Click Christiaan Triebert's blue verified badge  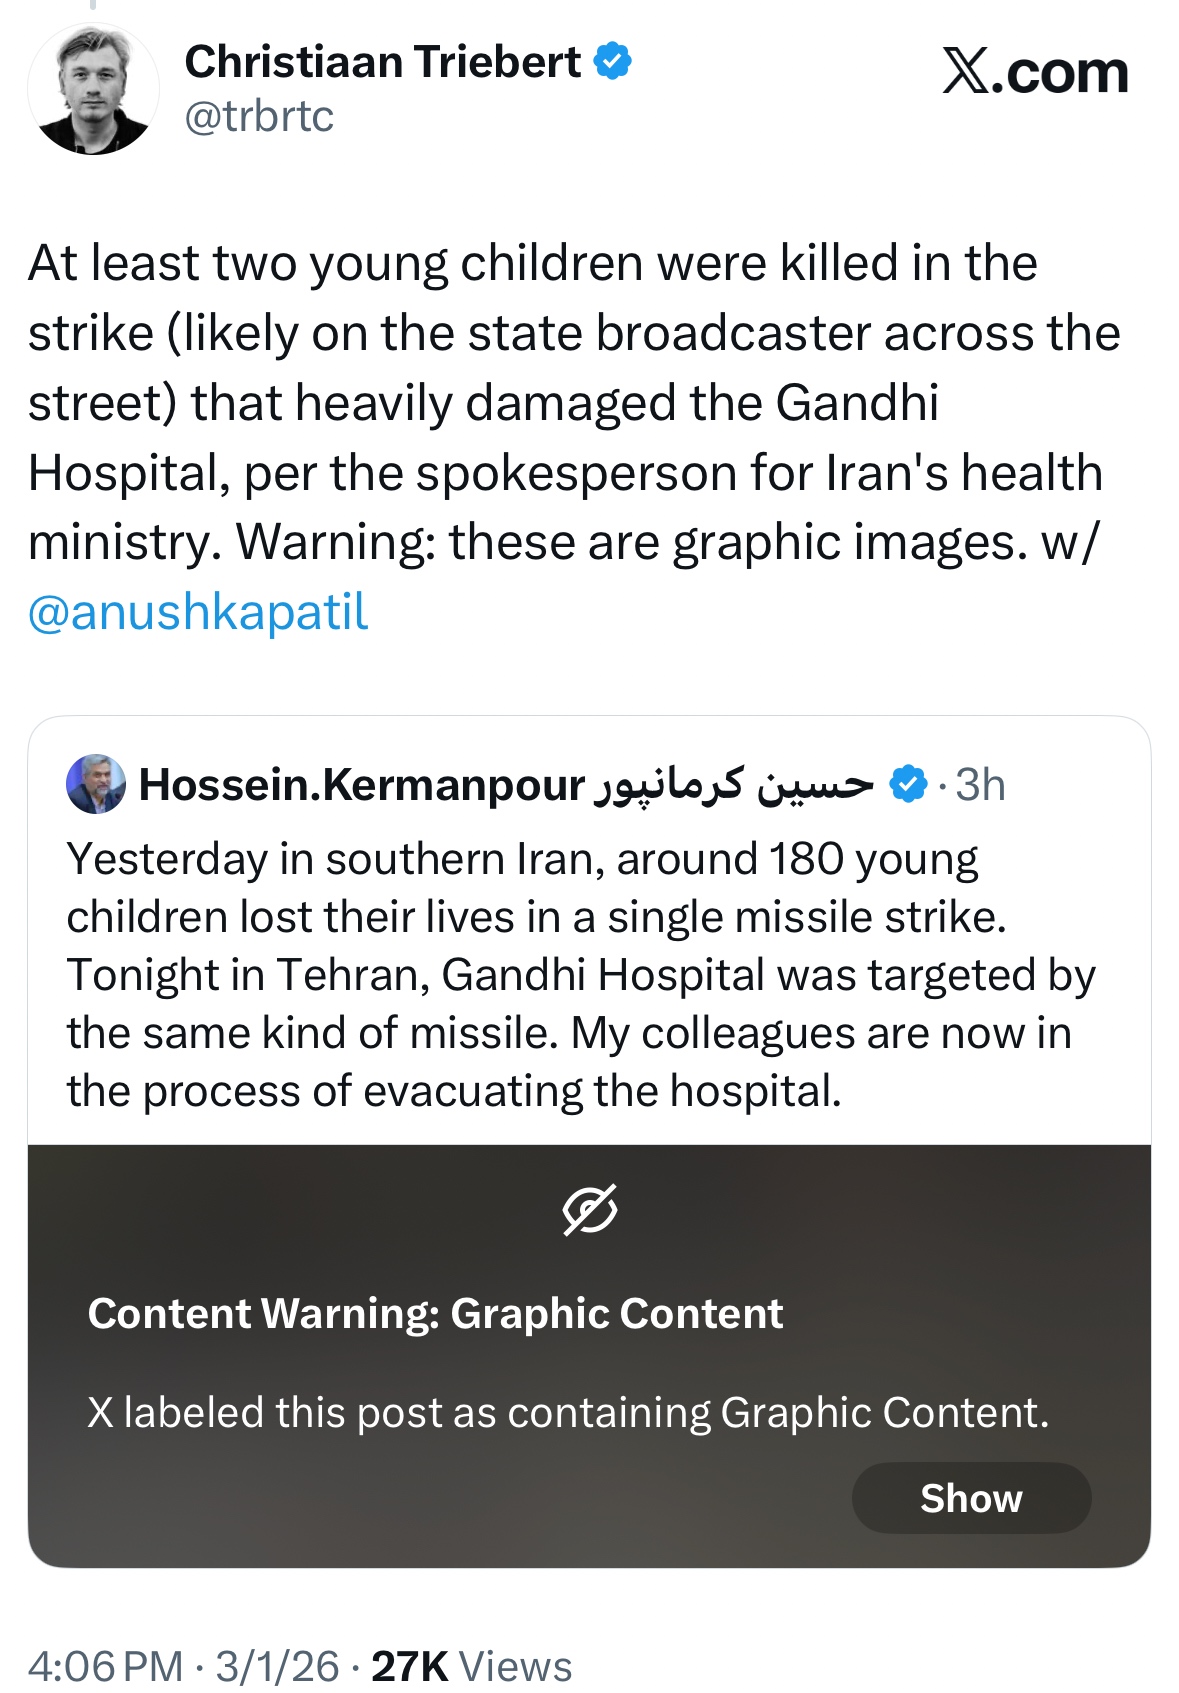[x=612, y=62]
